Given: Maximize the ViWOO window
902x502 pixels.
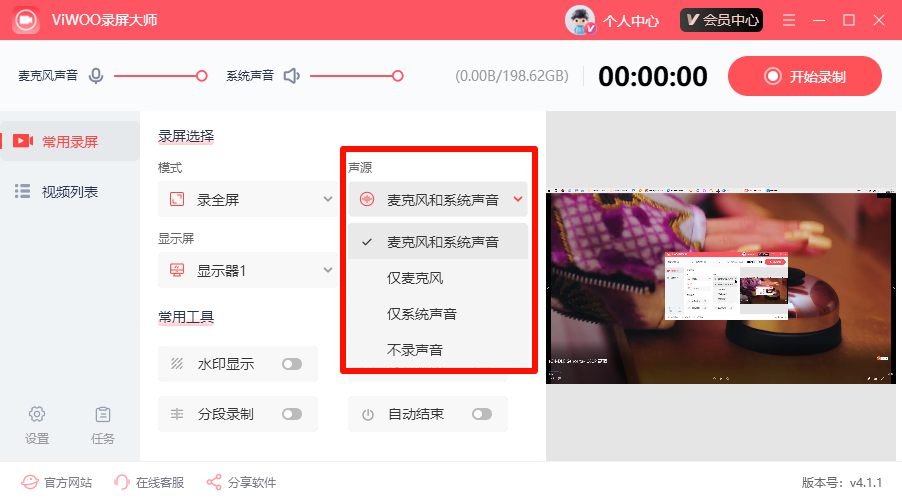Looking at the screenshot, I should point(849,20).
